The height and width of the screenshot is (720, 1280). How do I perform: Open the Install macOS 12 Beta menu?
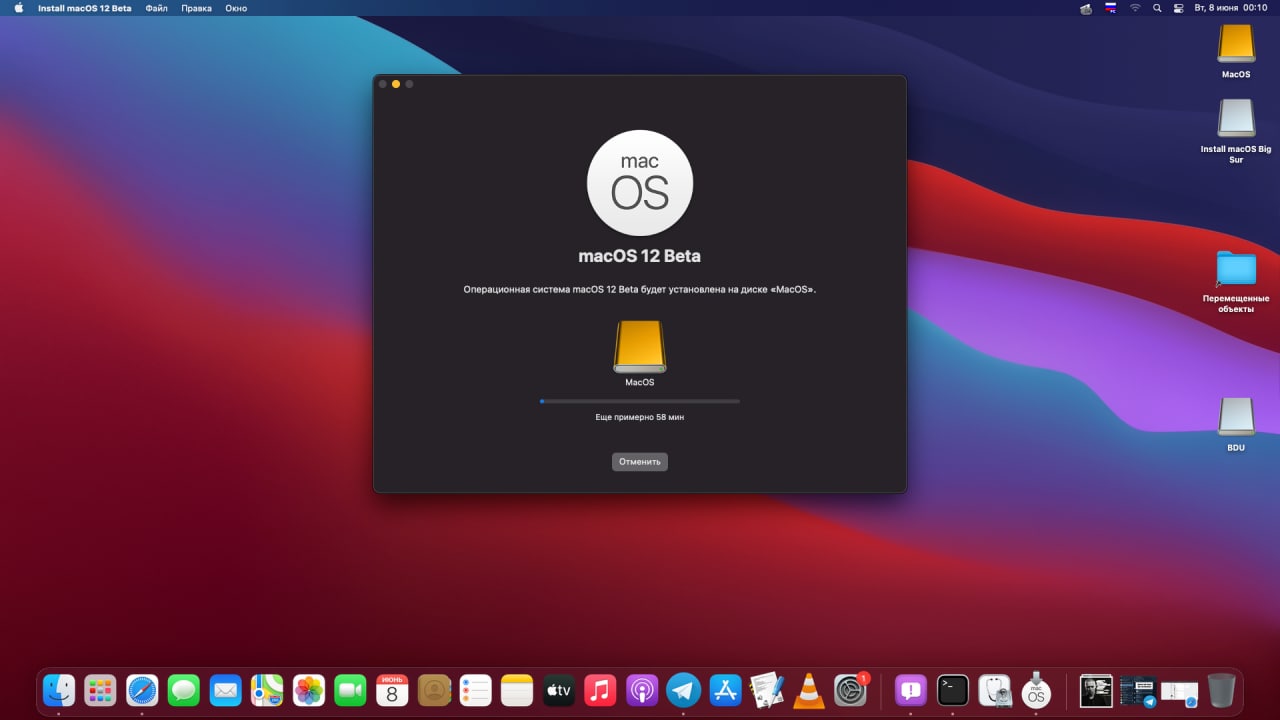point(84,8)
